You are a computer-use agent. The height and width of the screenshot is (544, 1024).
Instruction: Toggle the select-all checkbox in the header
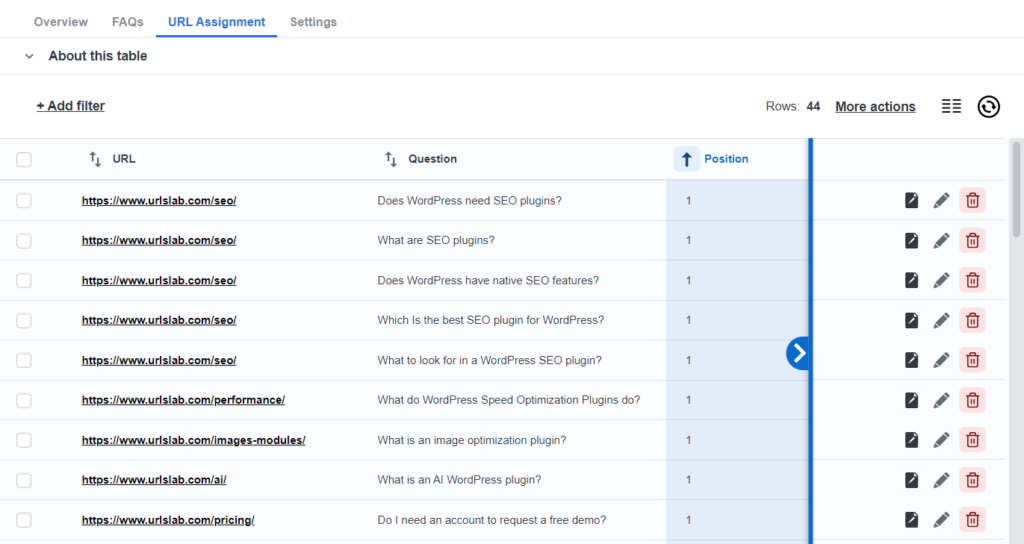click(24, 159)
